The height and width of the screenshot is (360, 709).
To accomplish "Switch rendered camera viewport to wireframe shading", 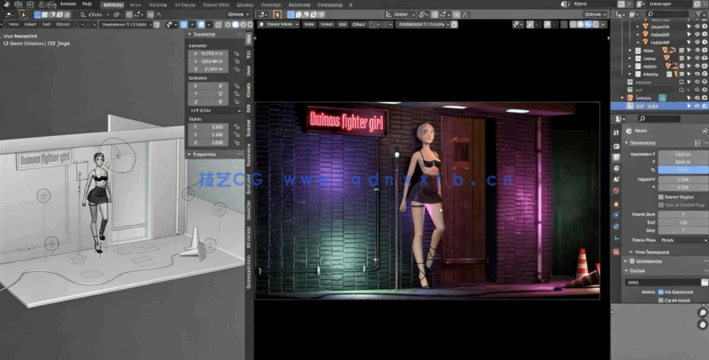I will click(x=573, y=24).
